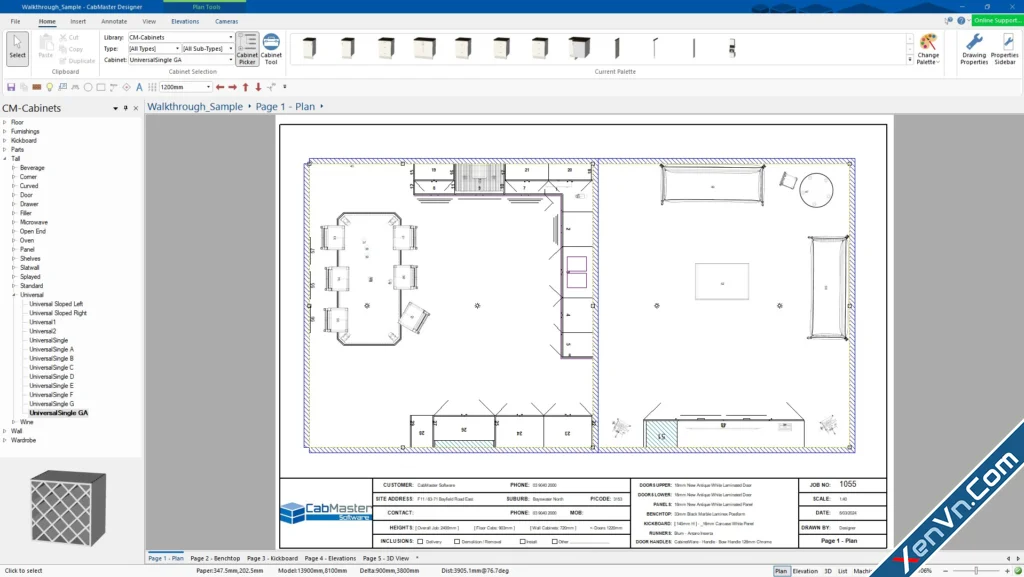The image size is (1024, 577).
Task: Pick the last palette item (tall appliance)
Action: pos(732,48)
